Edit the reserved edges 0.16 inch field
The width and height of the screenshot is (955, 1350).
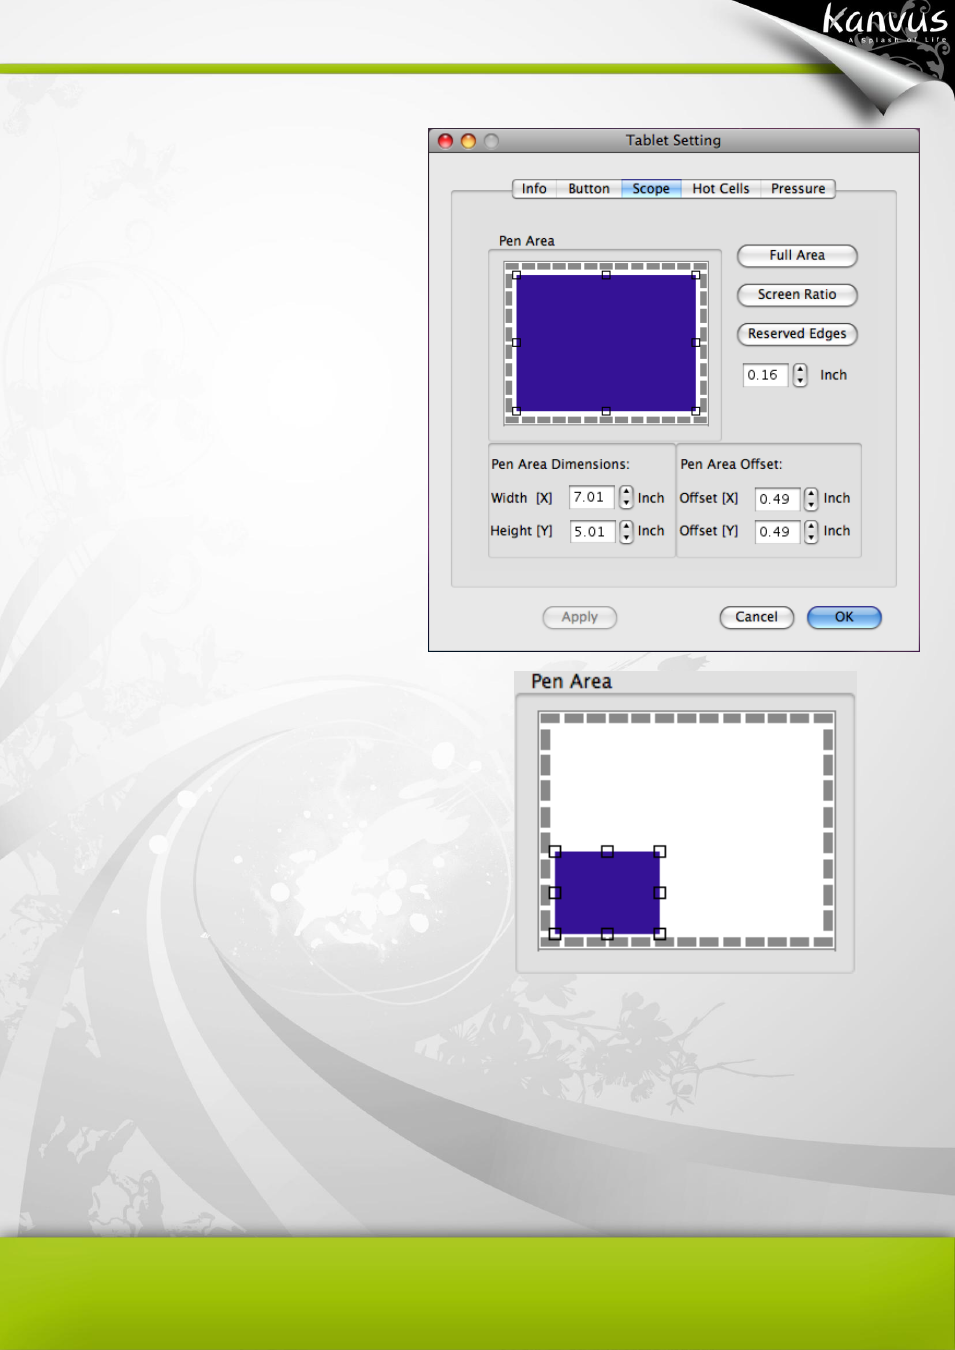(x=766, y=375)
